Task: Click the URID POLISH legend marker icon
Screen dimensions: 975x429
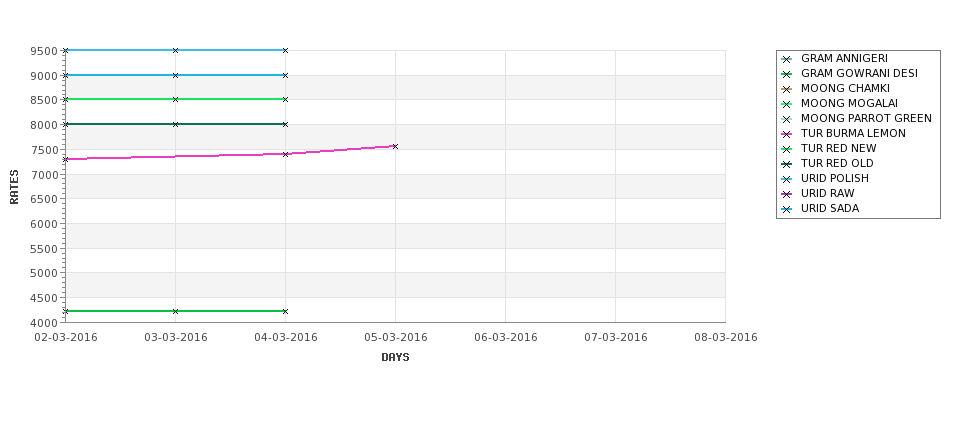Action: pos(787,179)
